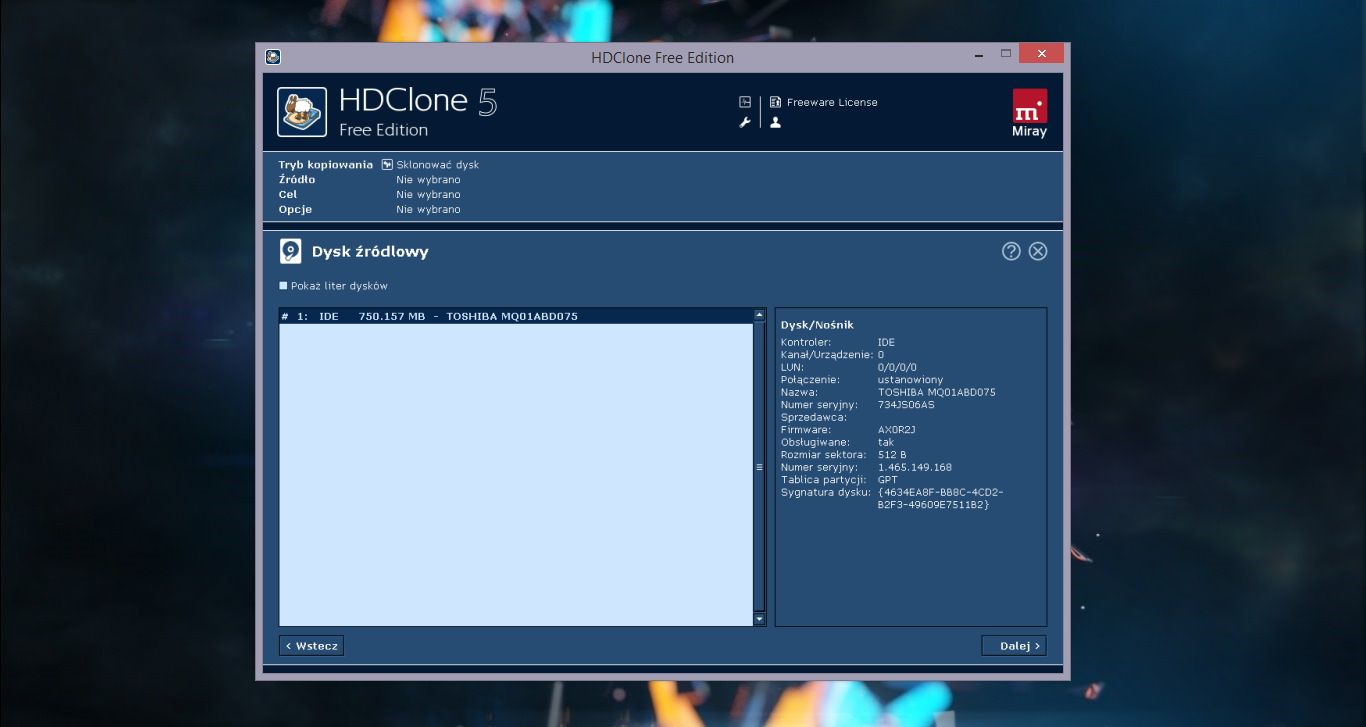The height and width of the screenshot is (727, 1366).
Task: Click the Tryb kopiowania label
Action: [325, 164]
